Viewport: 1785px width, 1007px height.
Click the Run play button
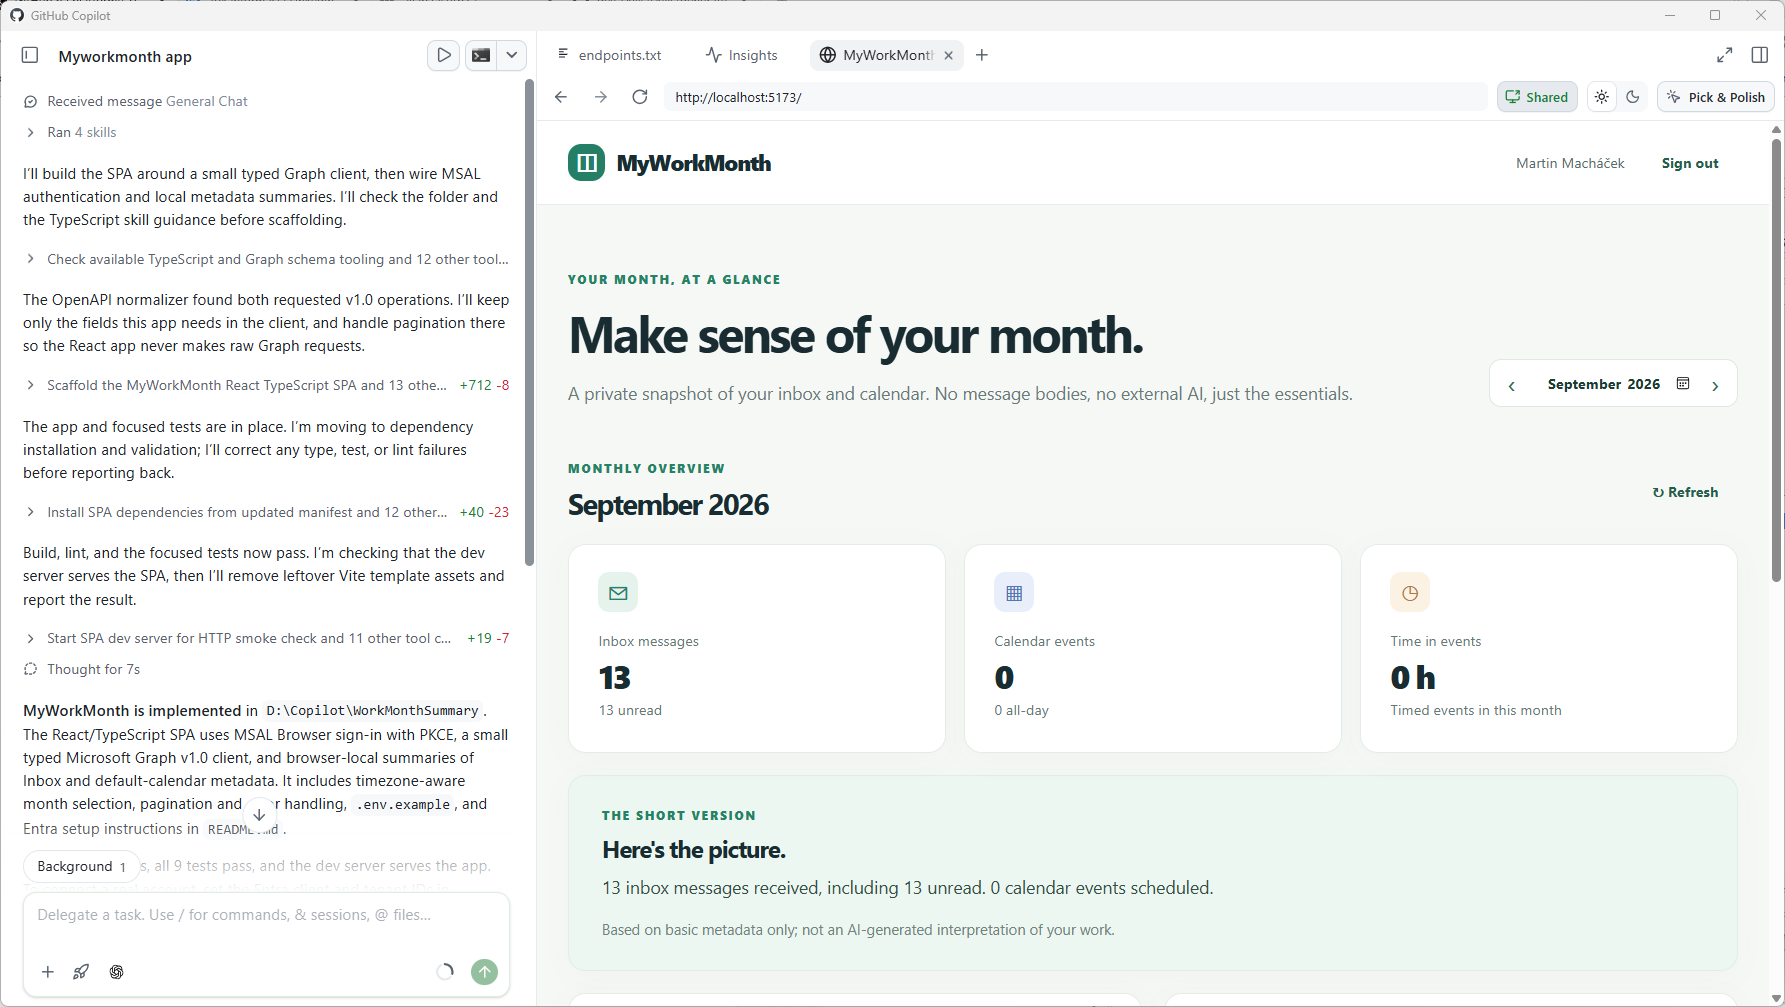point(444,55)
